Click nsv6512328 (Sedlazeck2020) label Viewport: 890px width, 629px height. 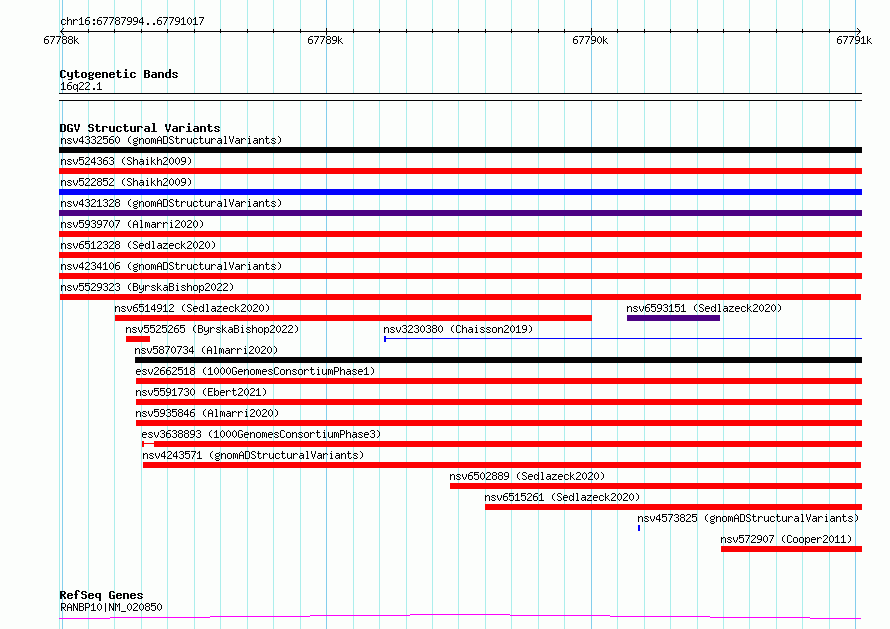[x=138, y=245]
